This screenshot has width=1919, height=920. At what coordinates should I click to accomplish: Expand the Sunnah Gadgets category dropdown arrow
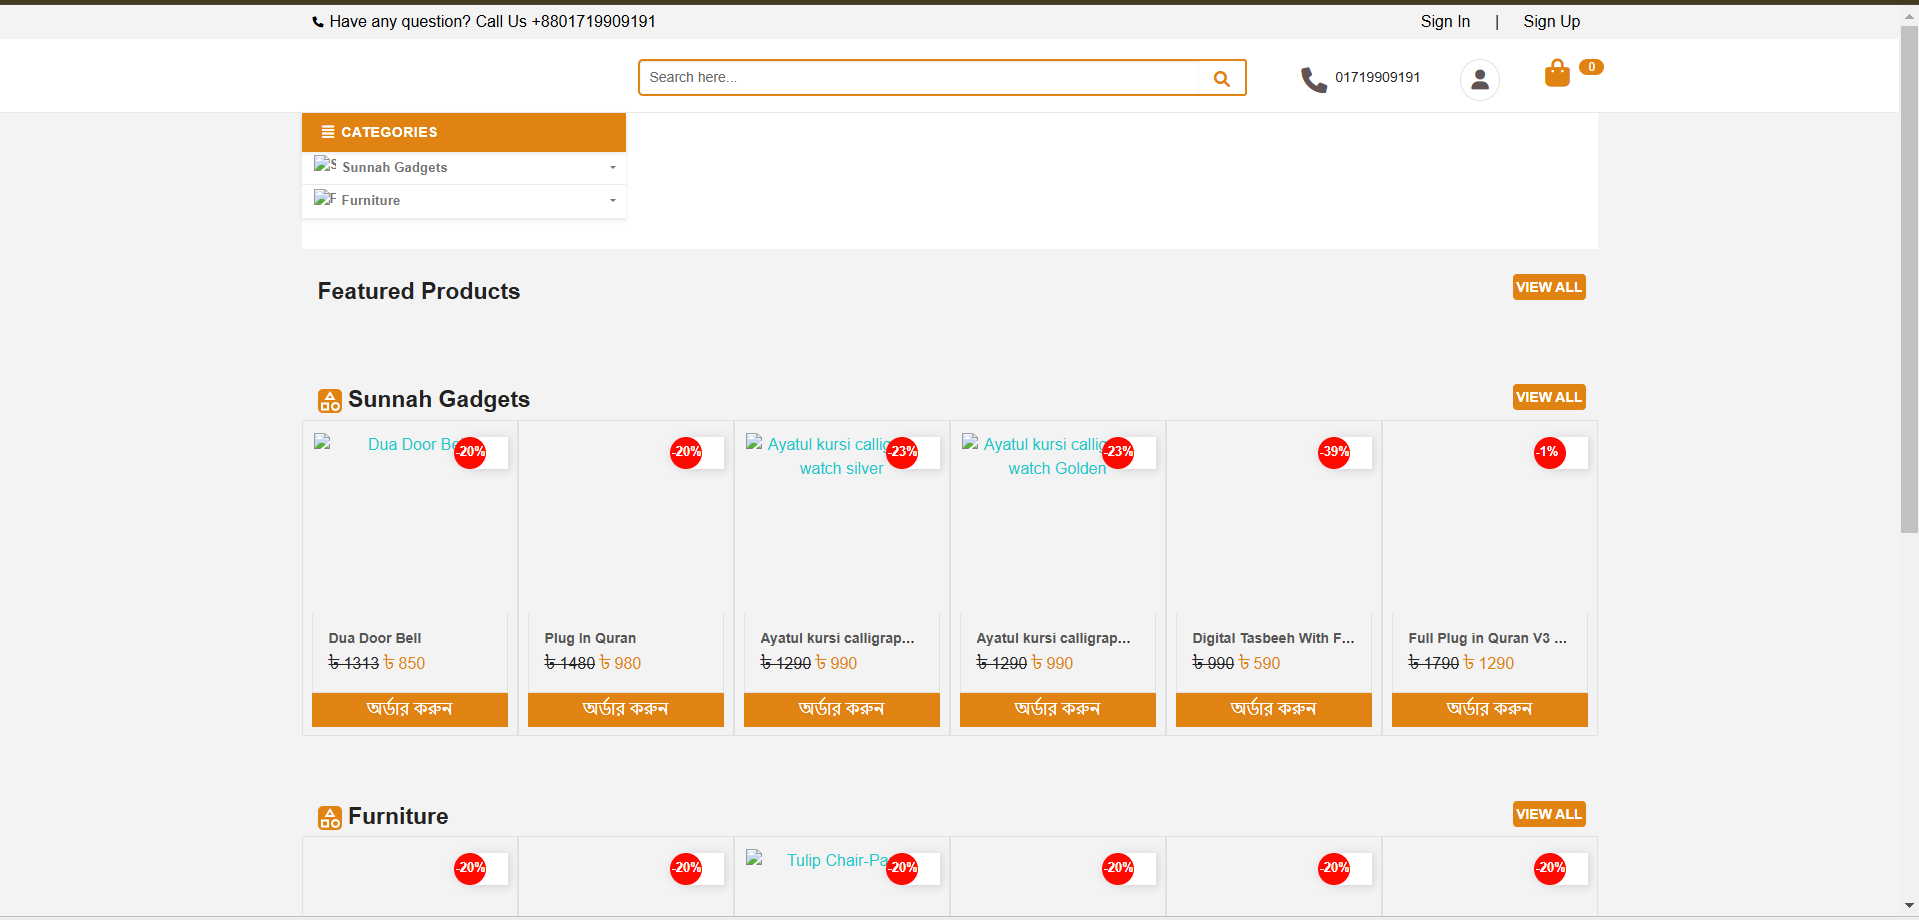click(x=612, y=168)
